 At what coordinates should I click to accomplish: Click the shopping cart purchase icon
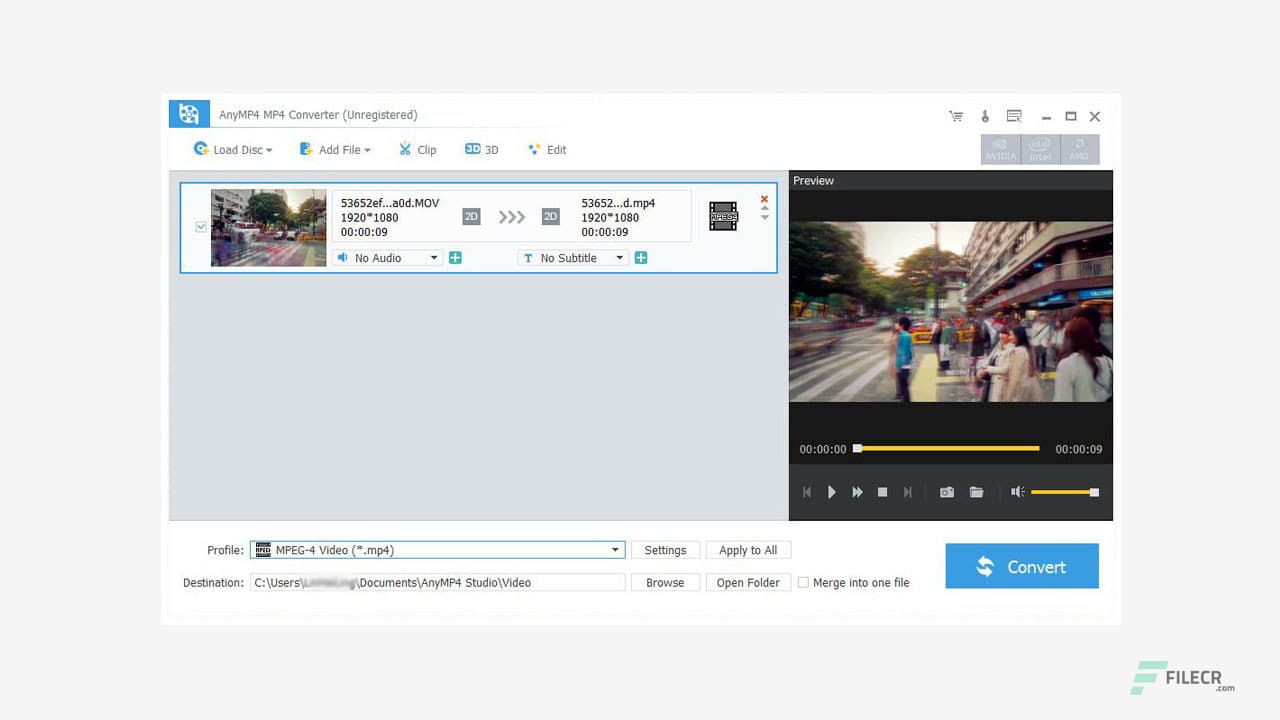tap(955, 116)
